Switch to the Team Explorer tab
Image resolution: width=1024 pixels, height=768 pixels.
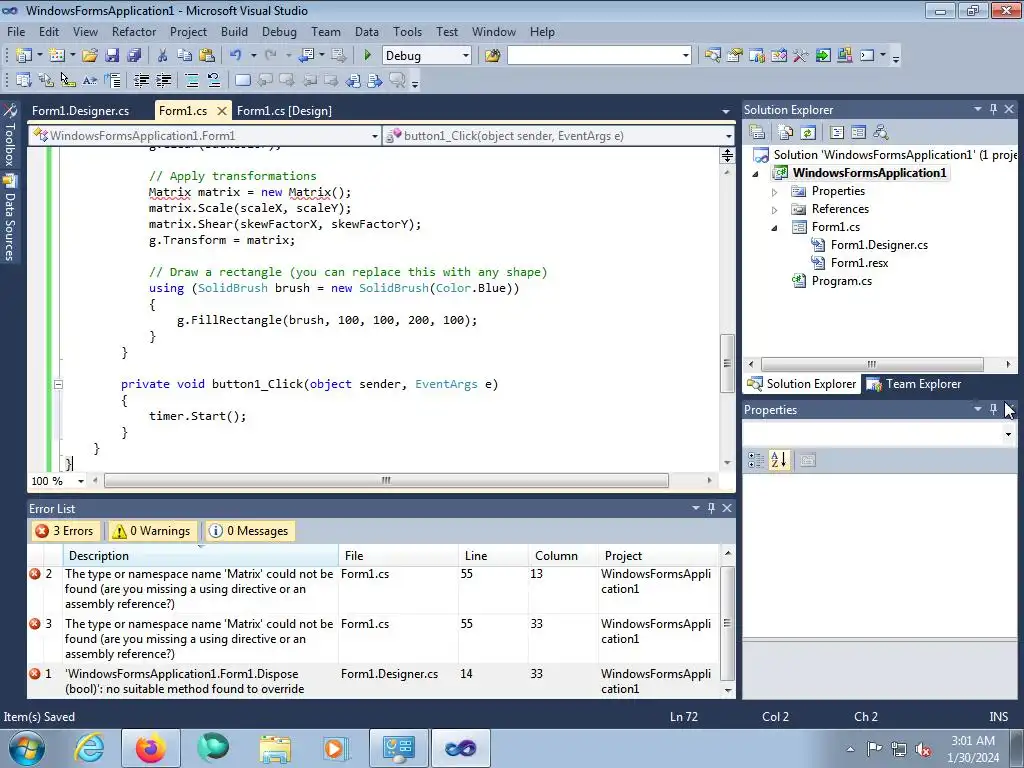point(914,384)
